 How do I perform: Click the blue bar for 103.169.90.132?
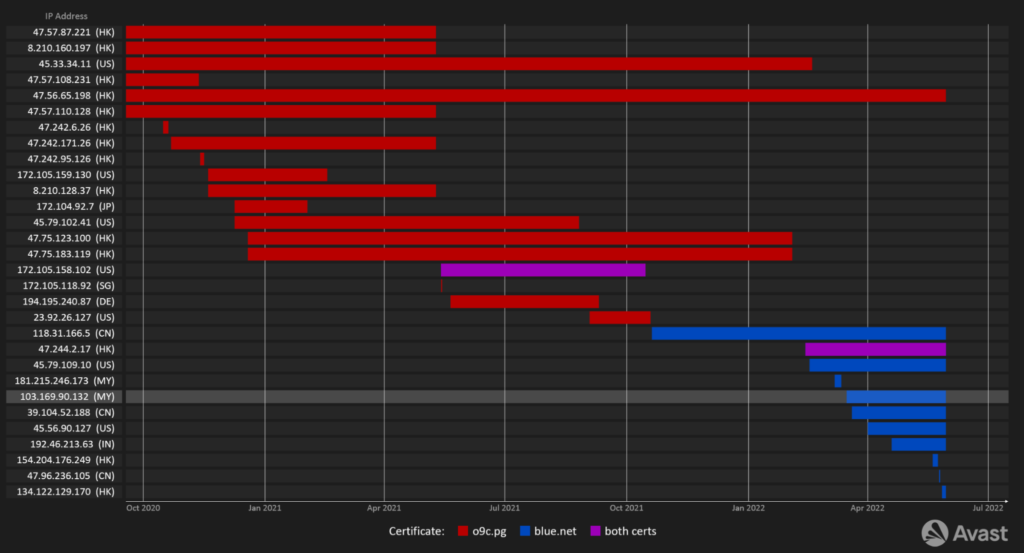click(x=896, y=397)
